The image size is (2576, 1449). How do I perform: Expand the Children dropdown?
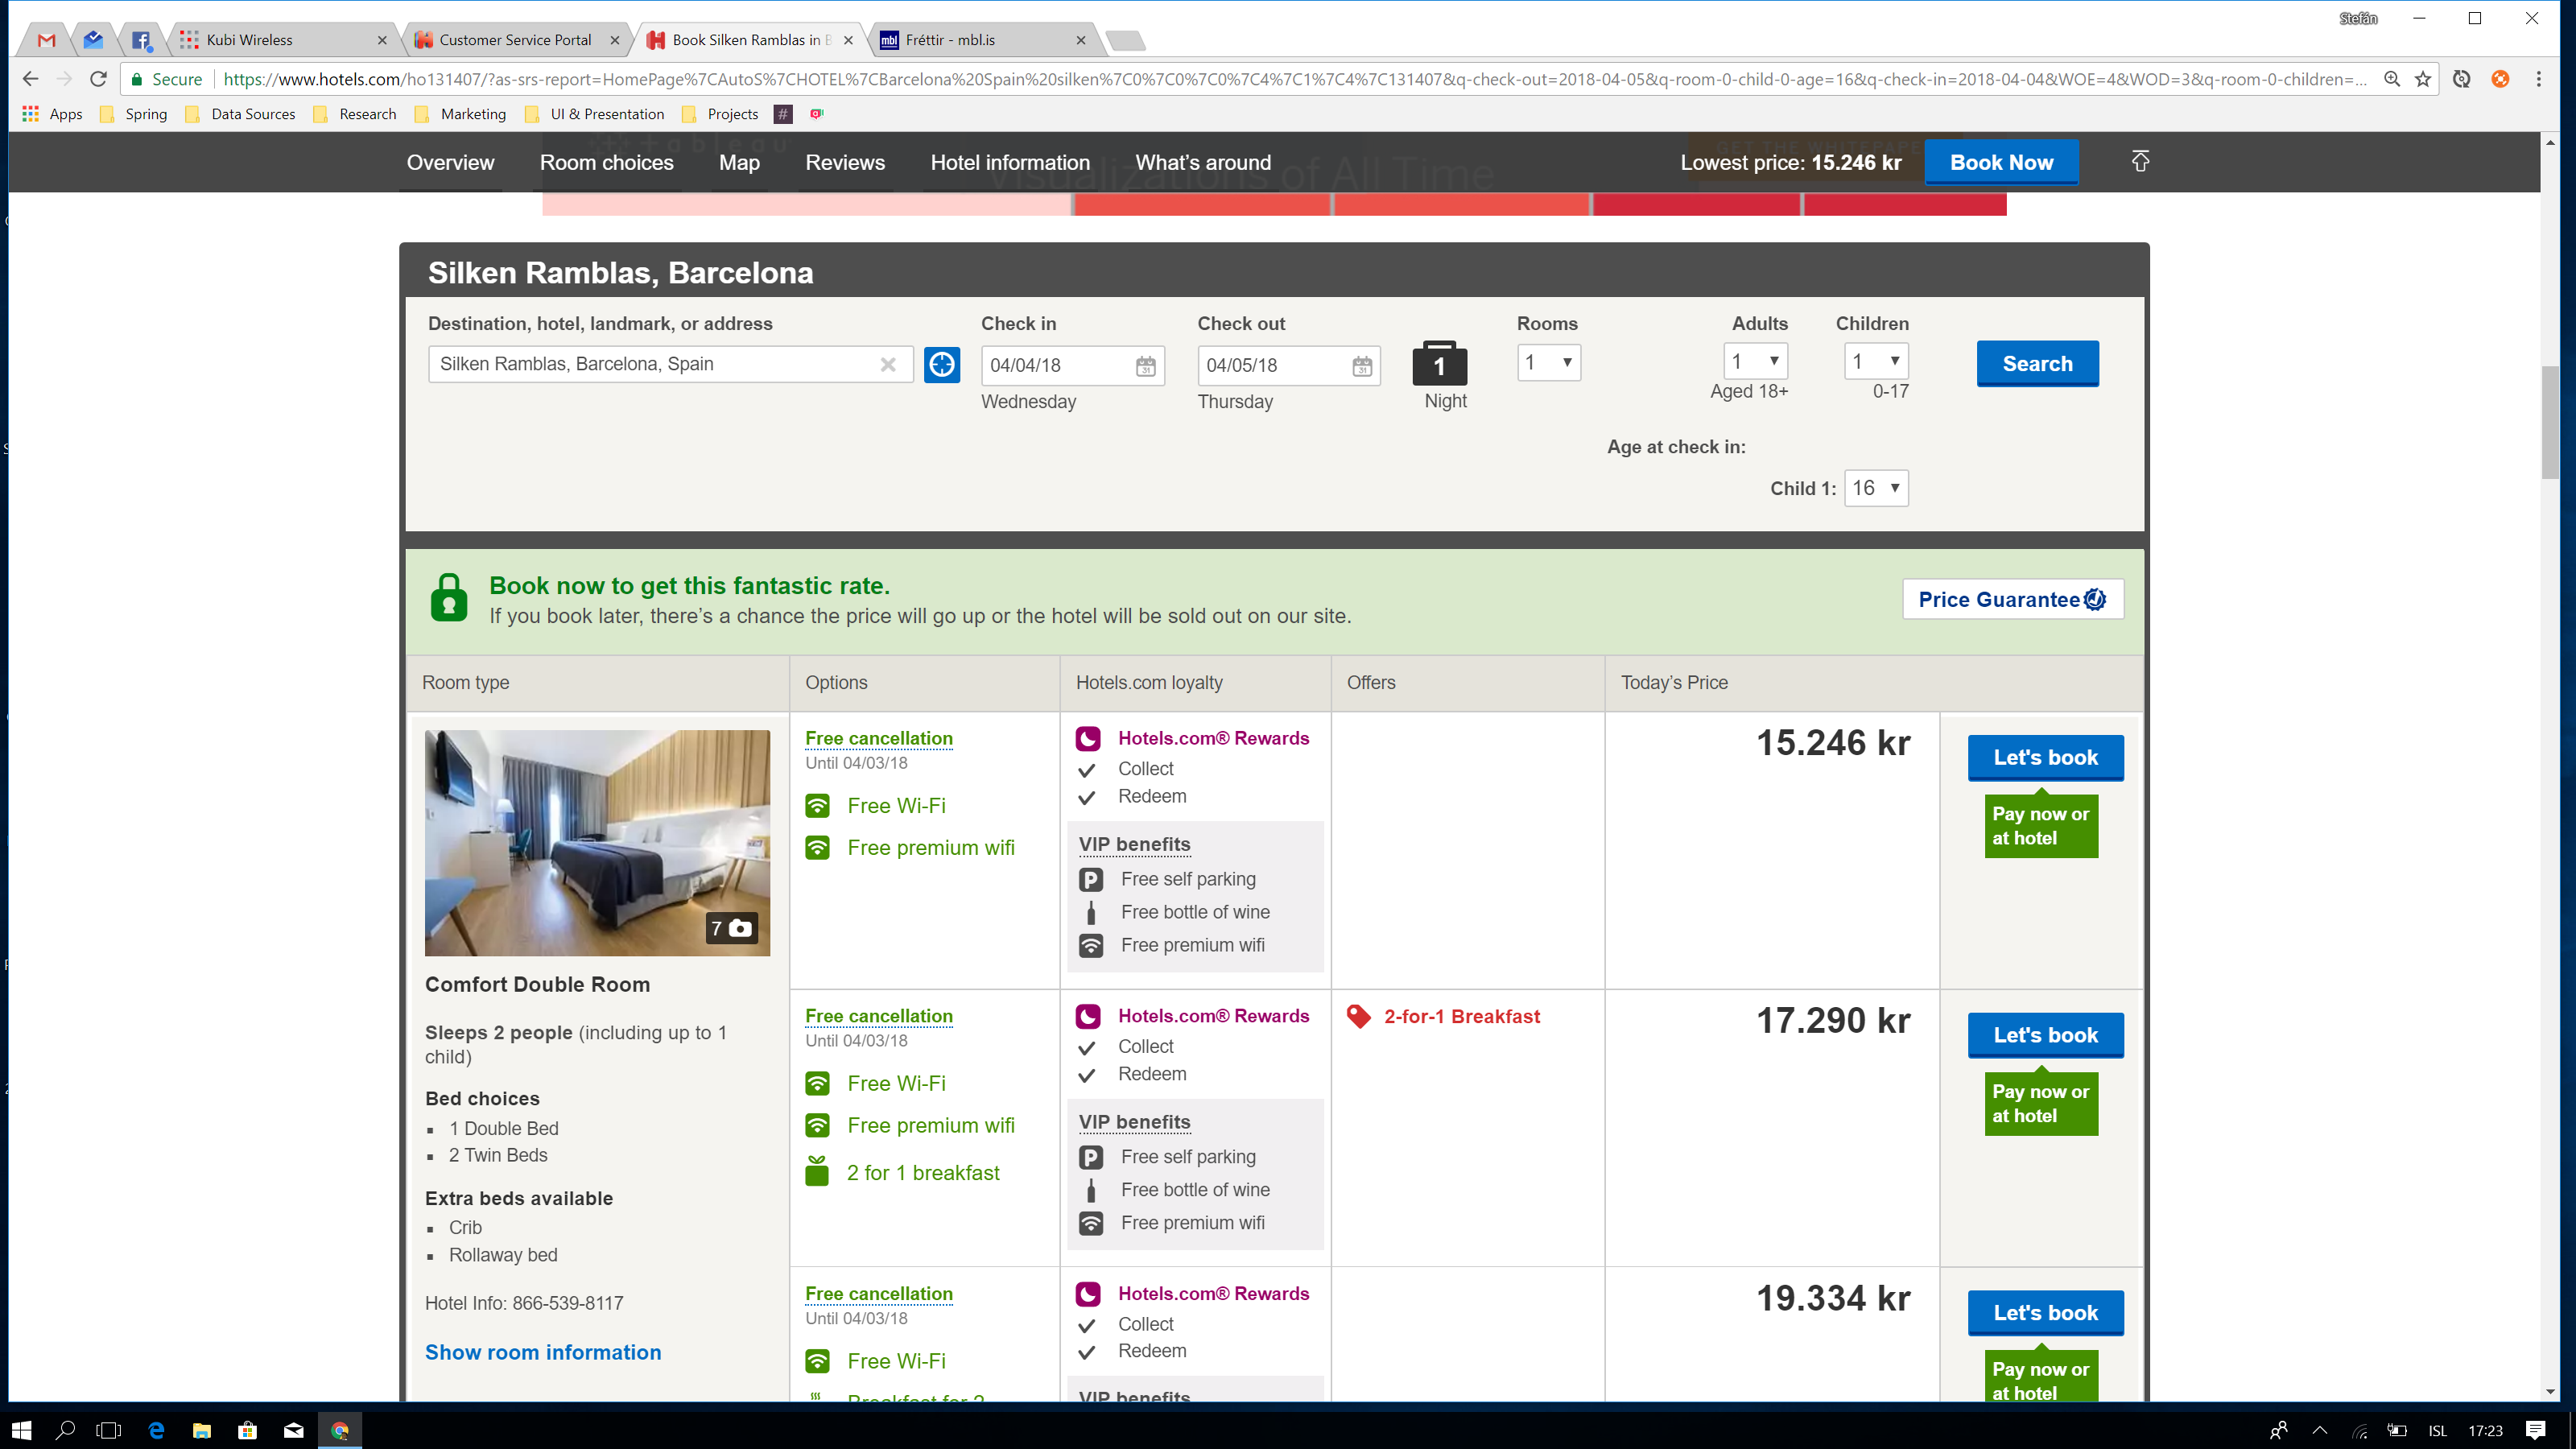click(1876, 361)
